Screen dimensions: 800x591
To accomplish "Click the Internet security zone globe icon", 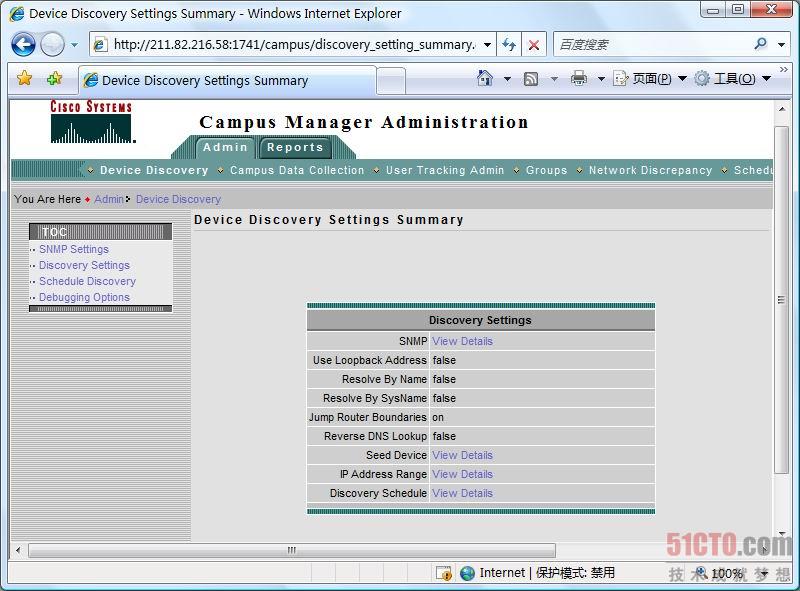I will [x=467, y=573].
